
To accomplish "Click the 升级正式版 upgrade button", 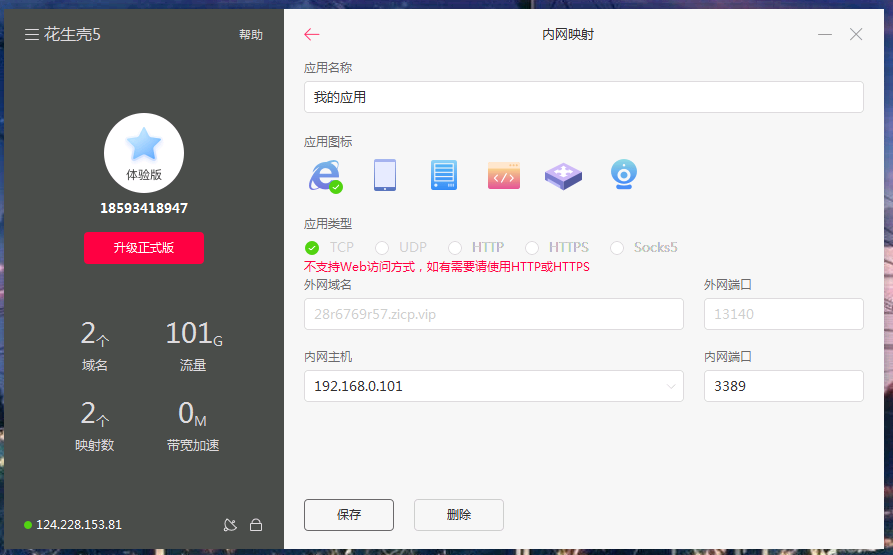I will point(144,248).
